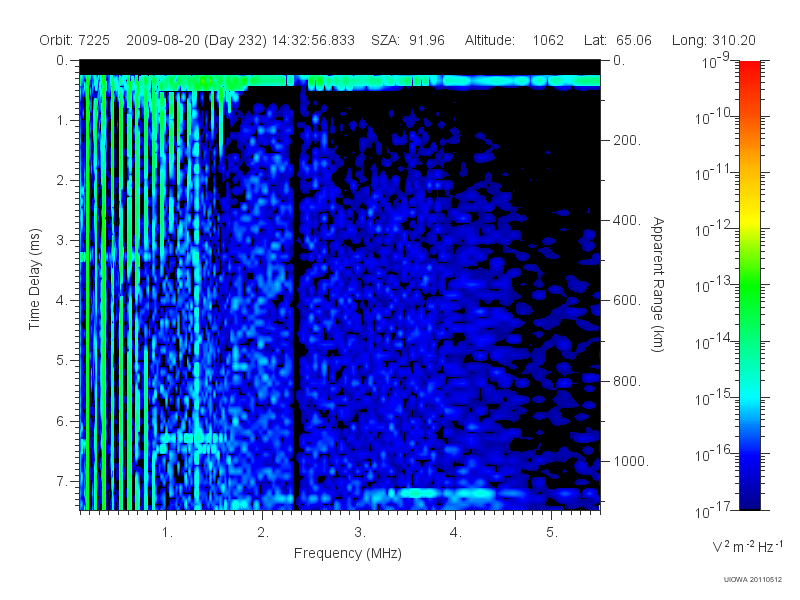Click the 7. time delay tick label
Viewport: 800px width, 600px height.
pyautogui.click(x=62, y=481)
